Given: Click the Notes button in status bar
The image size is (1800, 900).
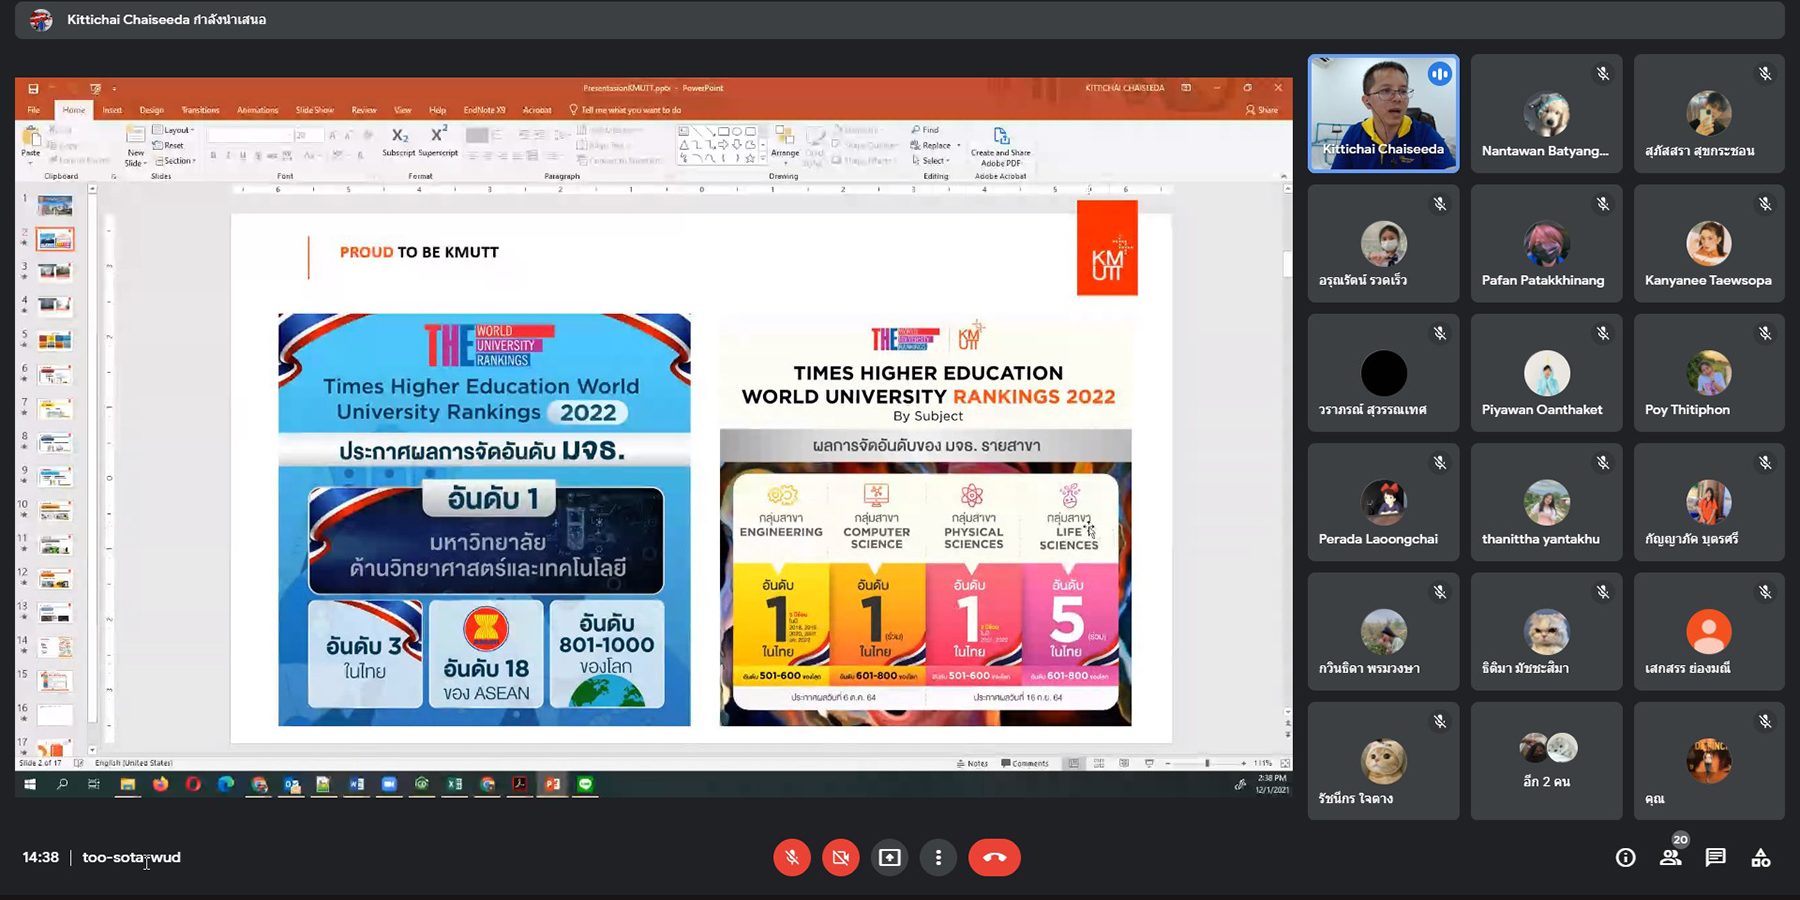Looking at the screenshot, I should pos(972,763).
